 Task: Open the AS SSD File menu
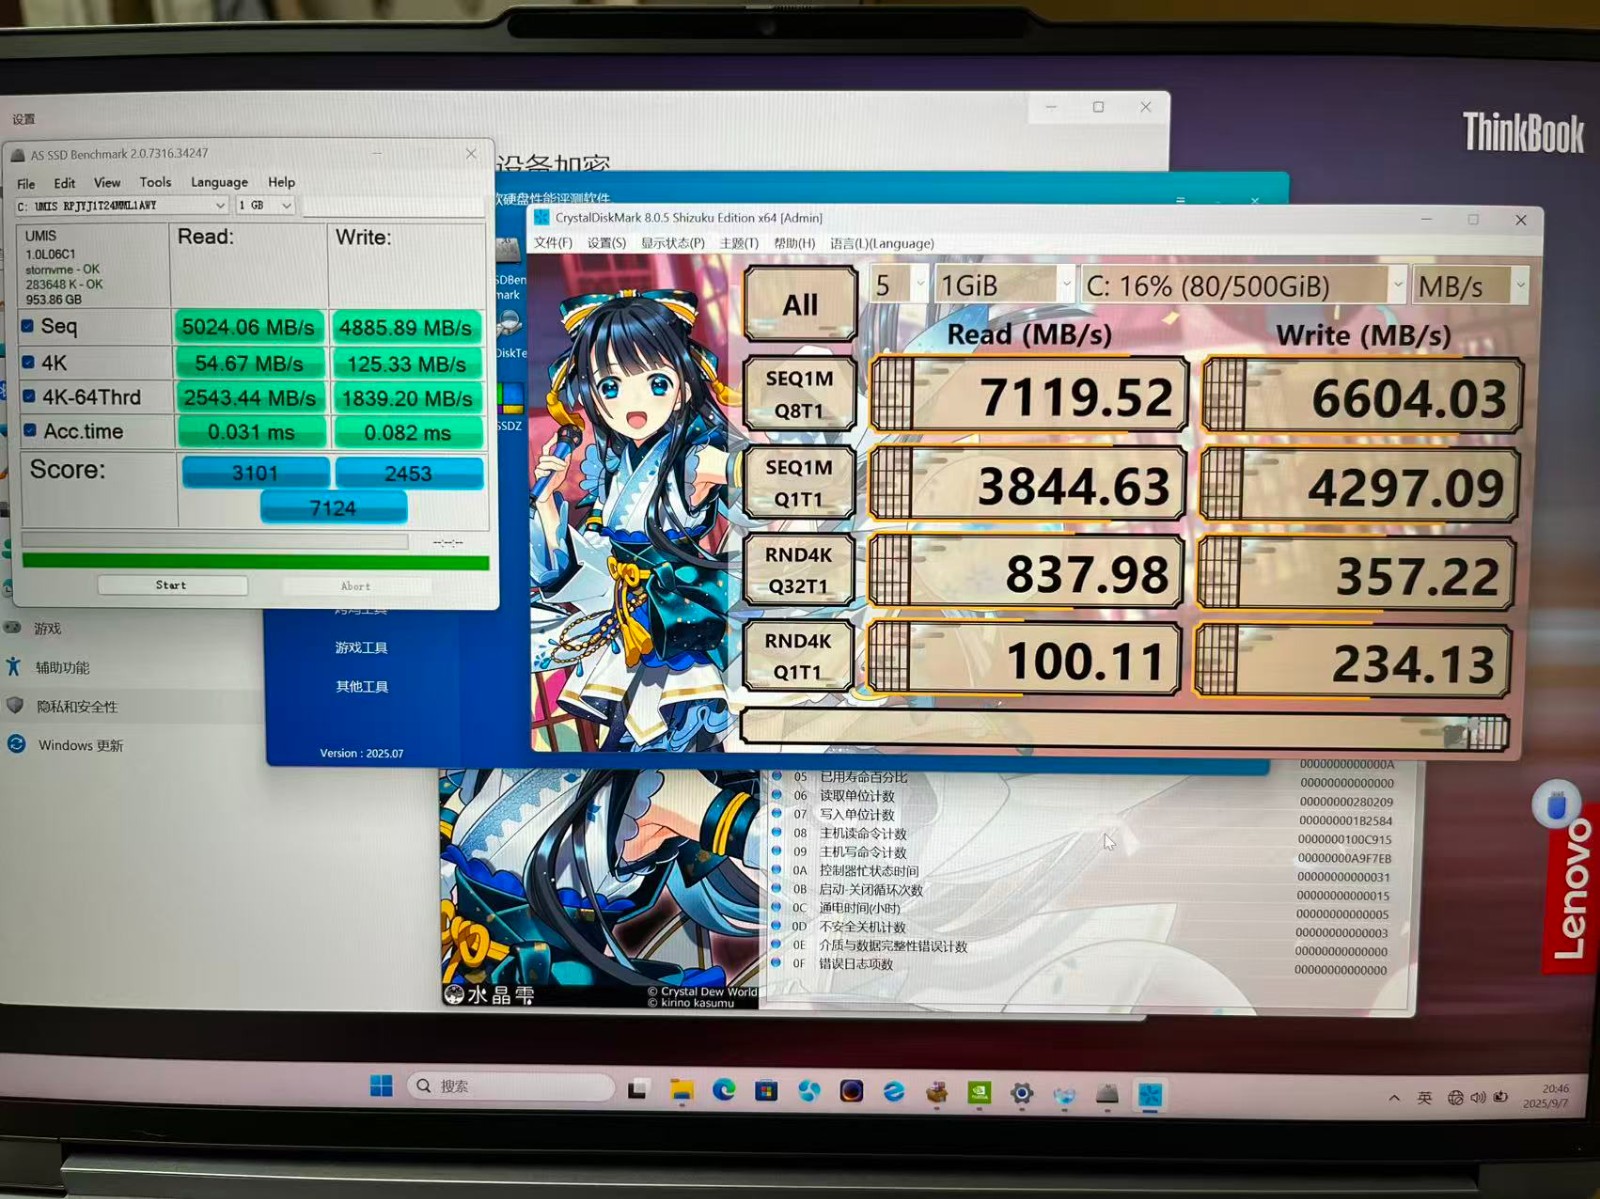pyautogui.click(x=26, y=184)
